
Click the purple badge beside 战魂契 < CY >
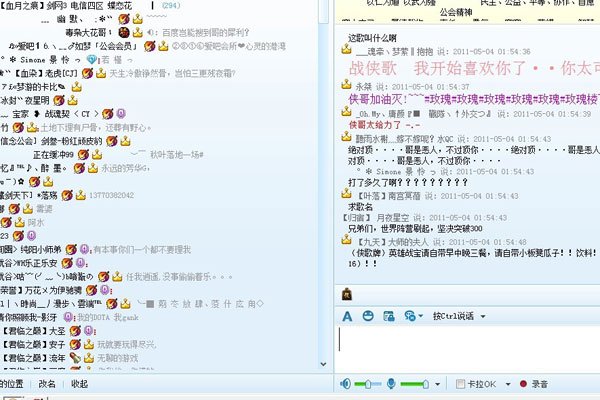point(121,114)
